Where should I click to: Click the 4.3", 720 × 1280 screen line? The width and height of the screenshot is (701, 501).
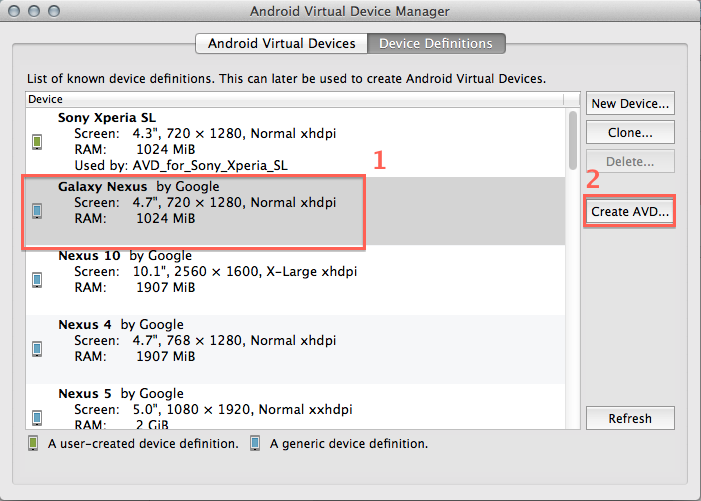(x=205, y=134)
